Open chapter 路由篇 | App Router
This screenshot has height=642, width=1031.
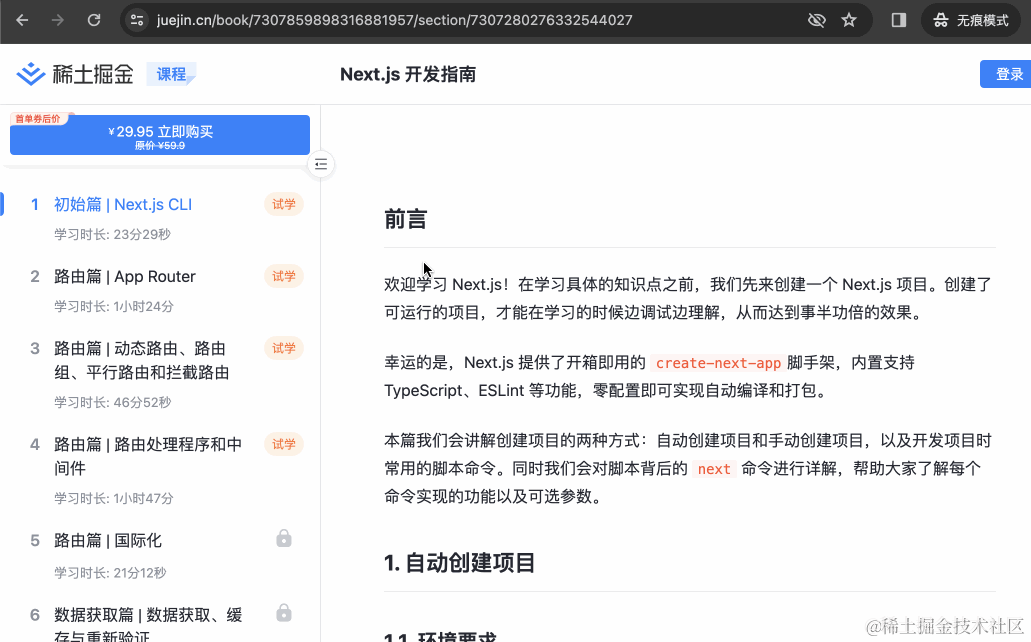[x=125, y=276]
